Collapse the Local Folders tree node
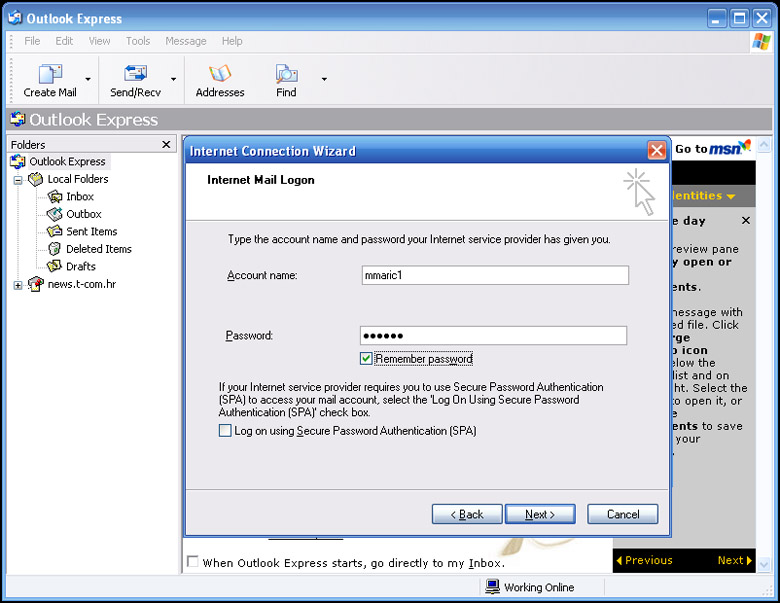Image resolution: width=780 pixels, height=603 pixels. pyautogui.click(x=18, y=180)
